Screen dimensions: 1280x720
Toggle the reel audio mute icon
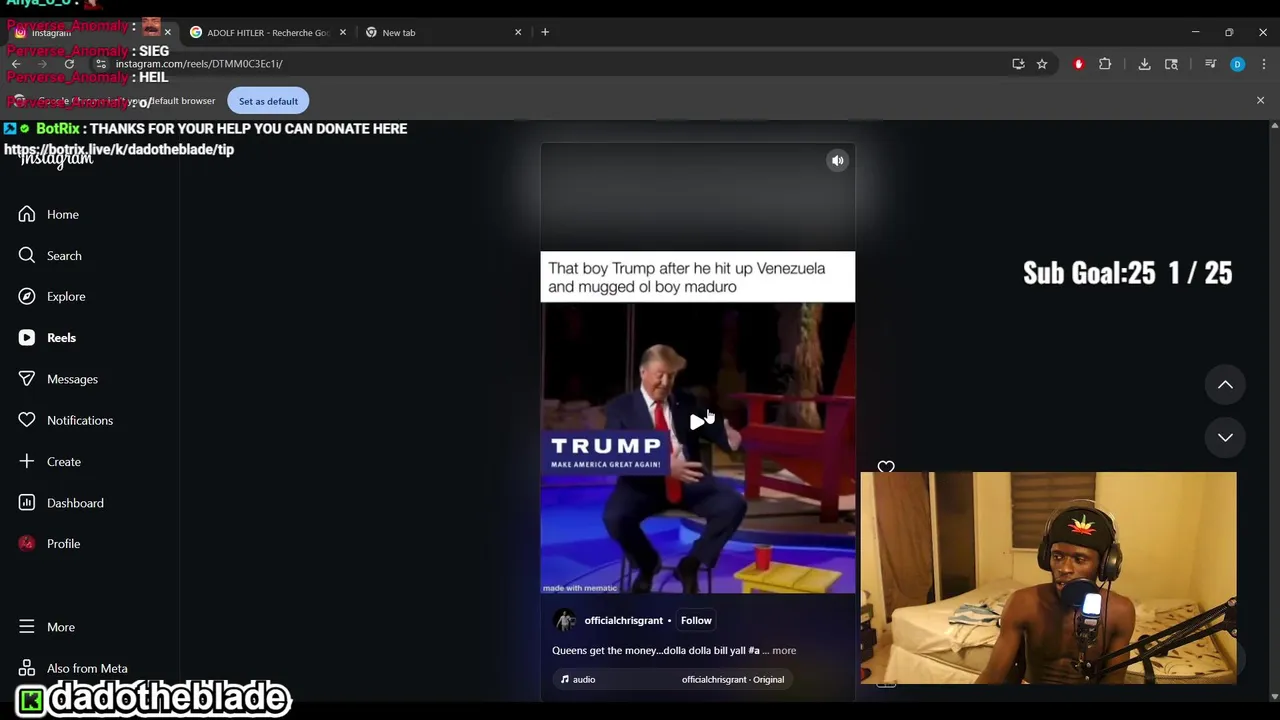pos(838,160)
